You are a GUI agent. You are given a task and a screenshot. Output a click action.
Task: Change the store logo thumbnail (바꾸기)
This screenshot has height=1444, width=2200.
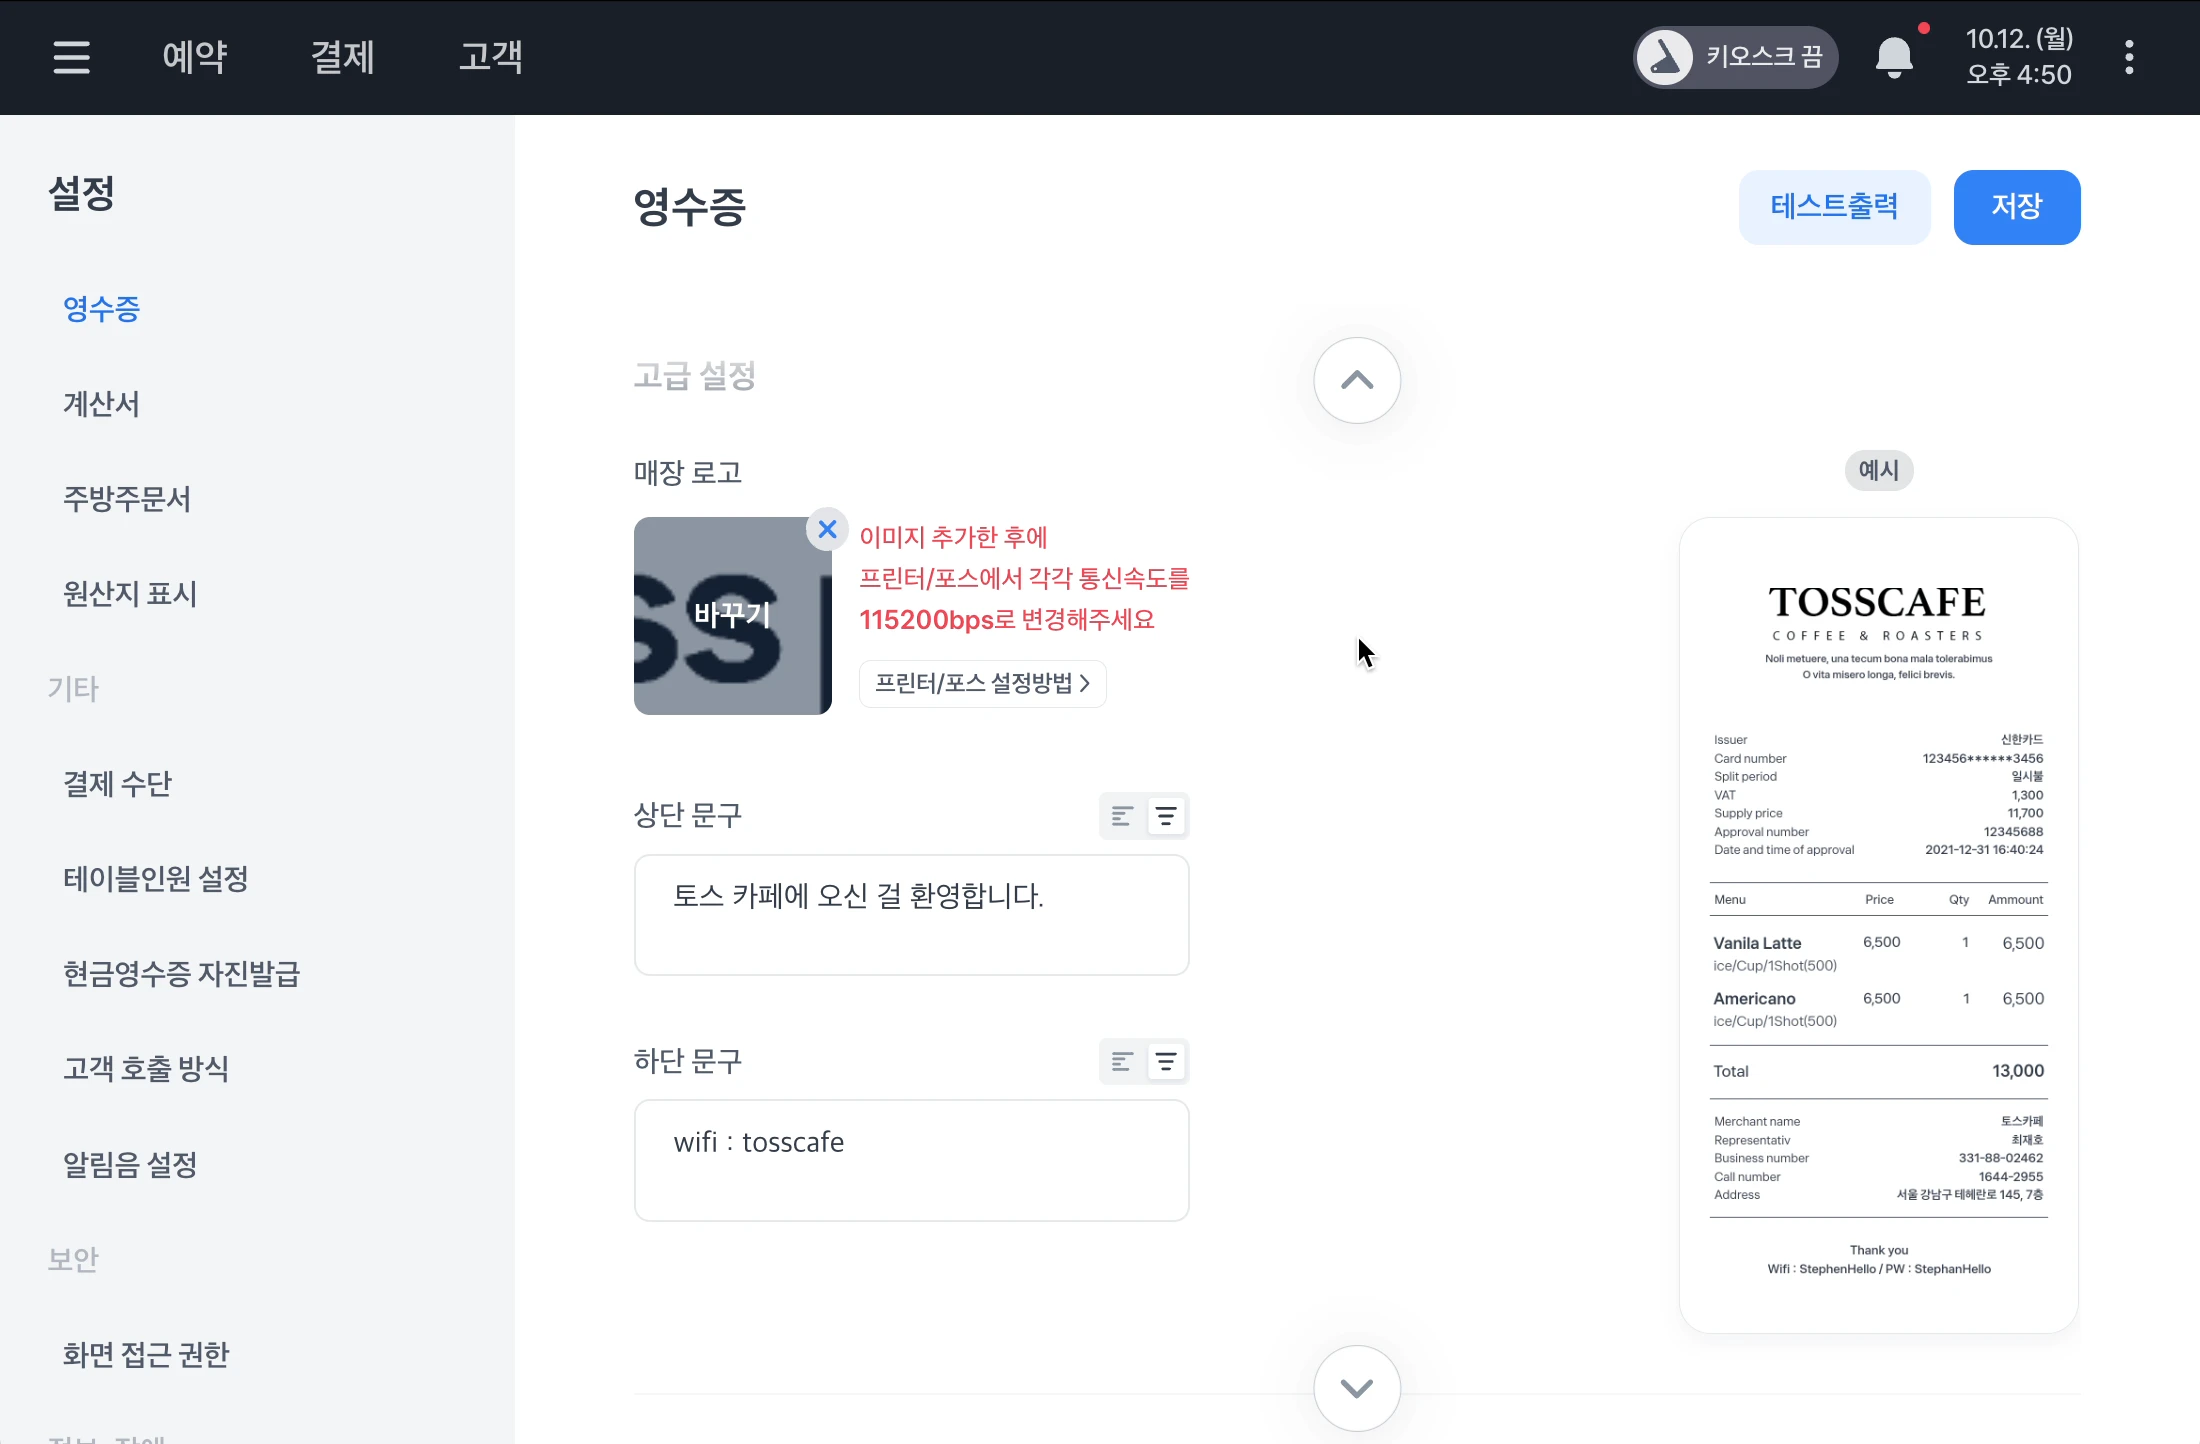pos(733,615)
